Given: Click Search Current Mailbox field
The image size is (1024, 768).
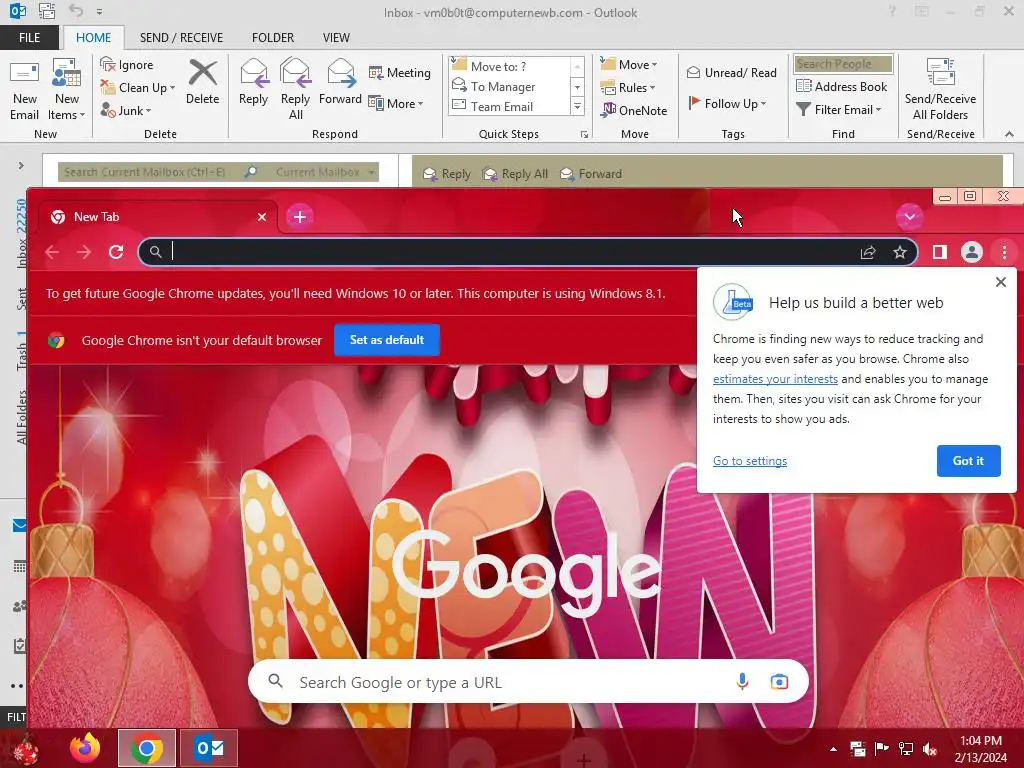Looking at the screenshot, I should (150, 172).
